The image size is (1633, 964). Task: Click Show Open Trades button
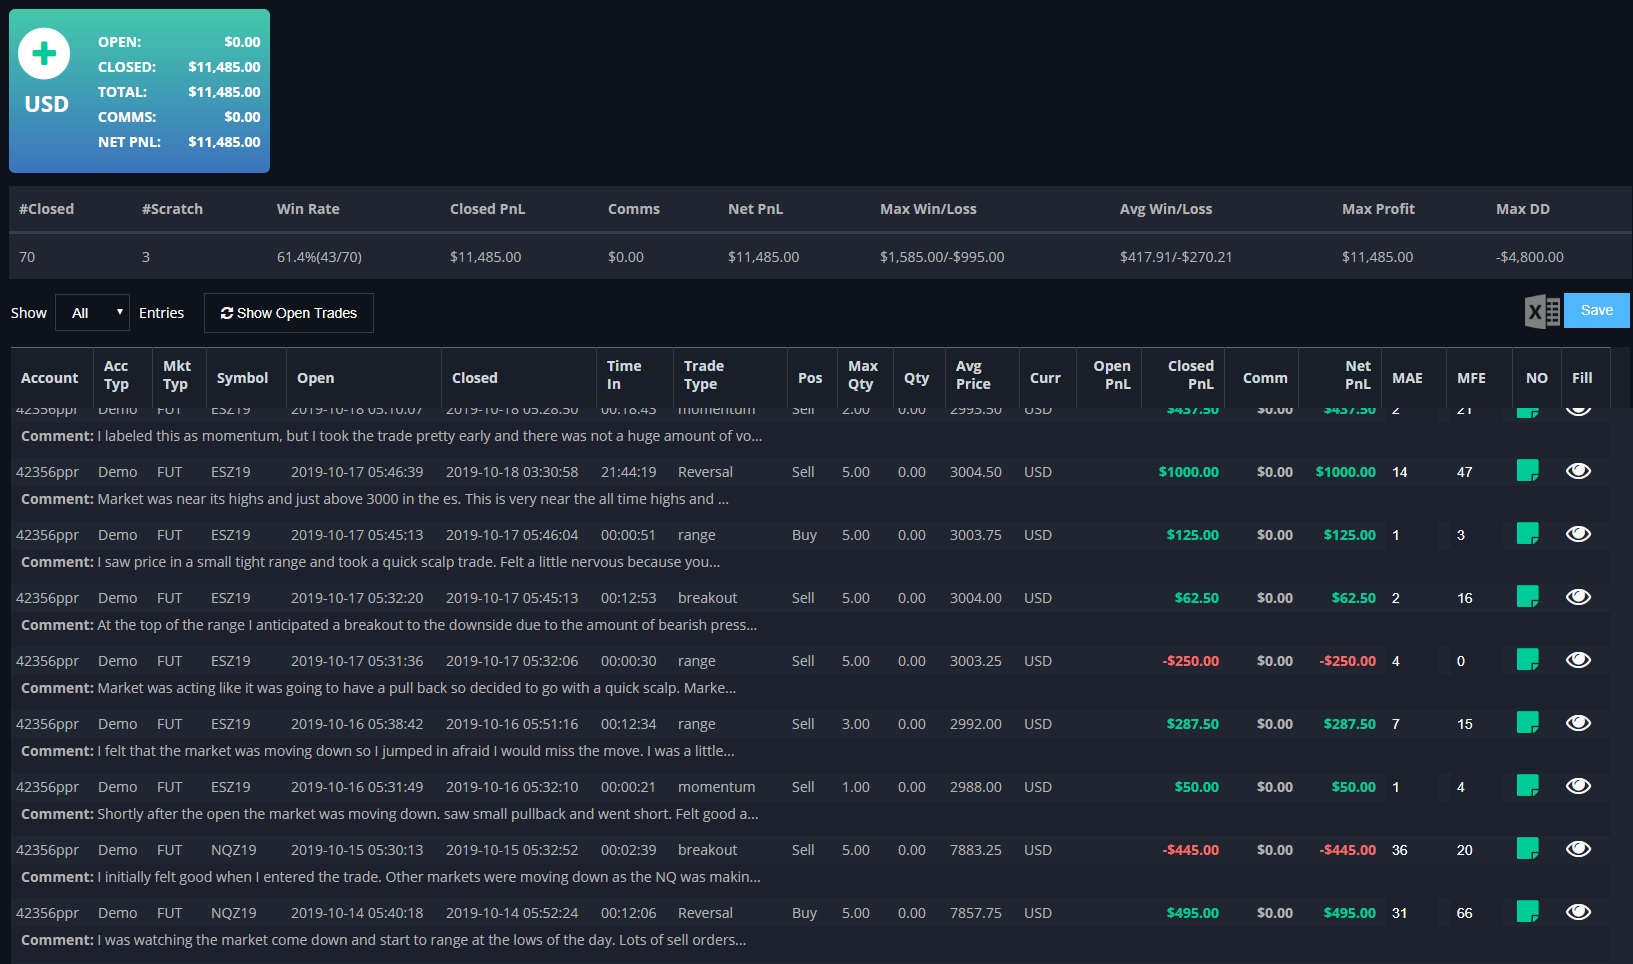289,313
